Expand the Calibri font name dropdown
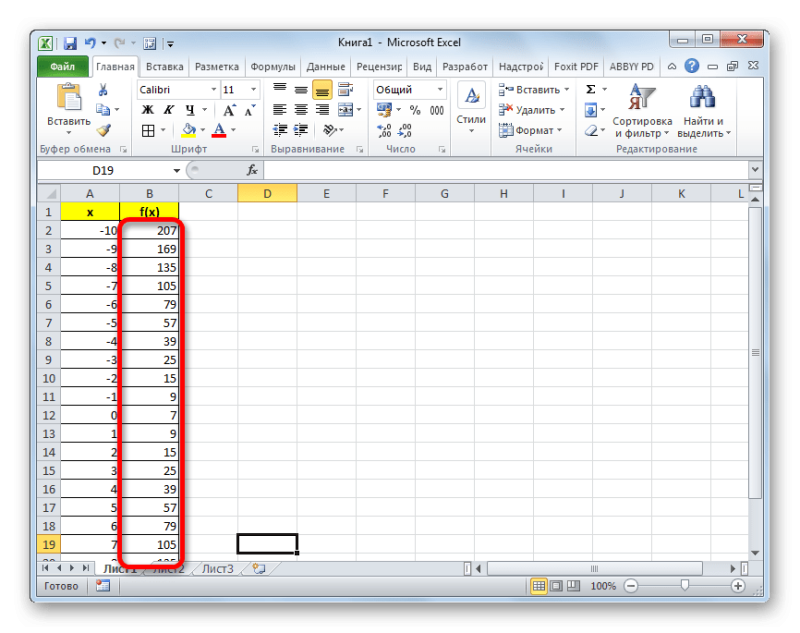This screenshot has width=800, height=633. coord(214,90)
